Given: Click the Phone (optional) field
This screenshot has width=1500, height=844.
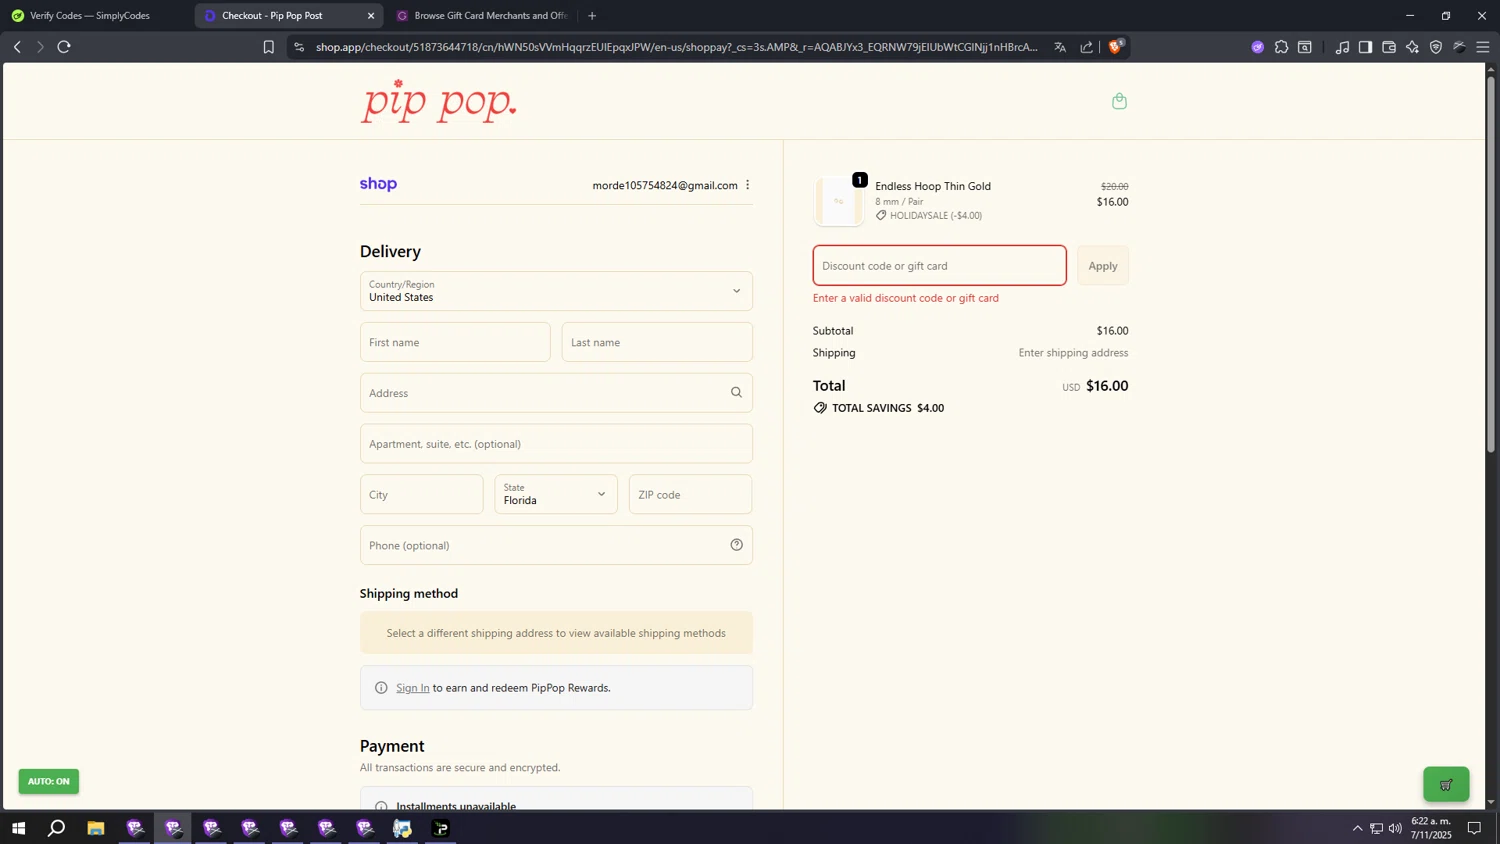Looking at the screenshot, I should point(556,545).
